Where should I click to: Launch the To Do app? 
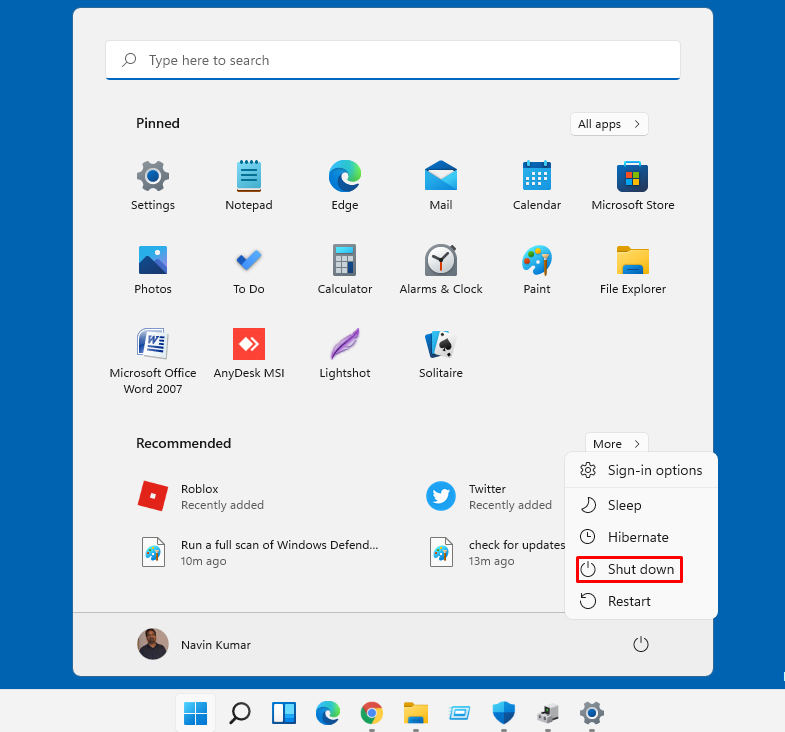[249, 269]
